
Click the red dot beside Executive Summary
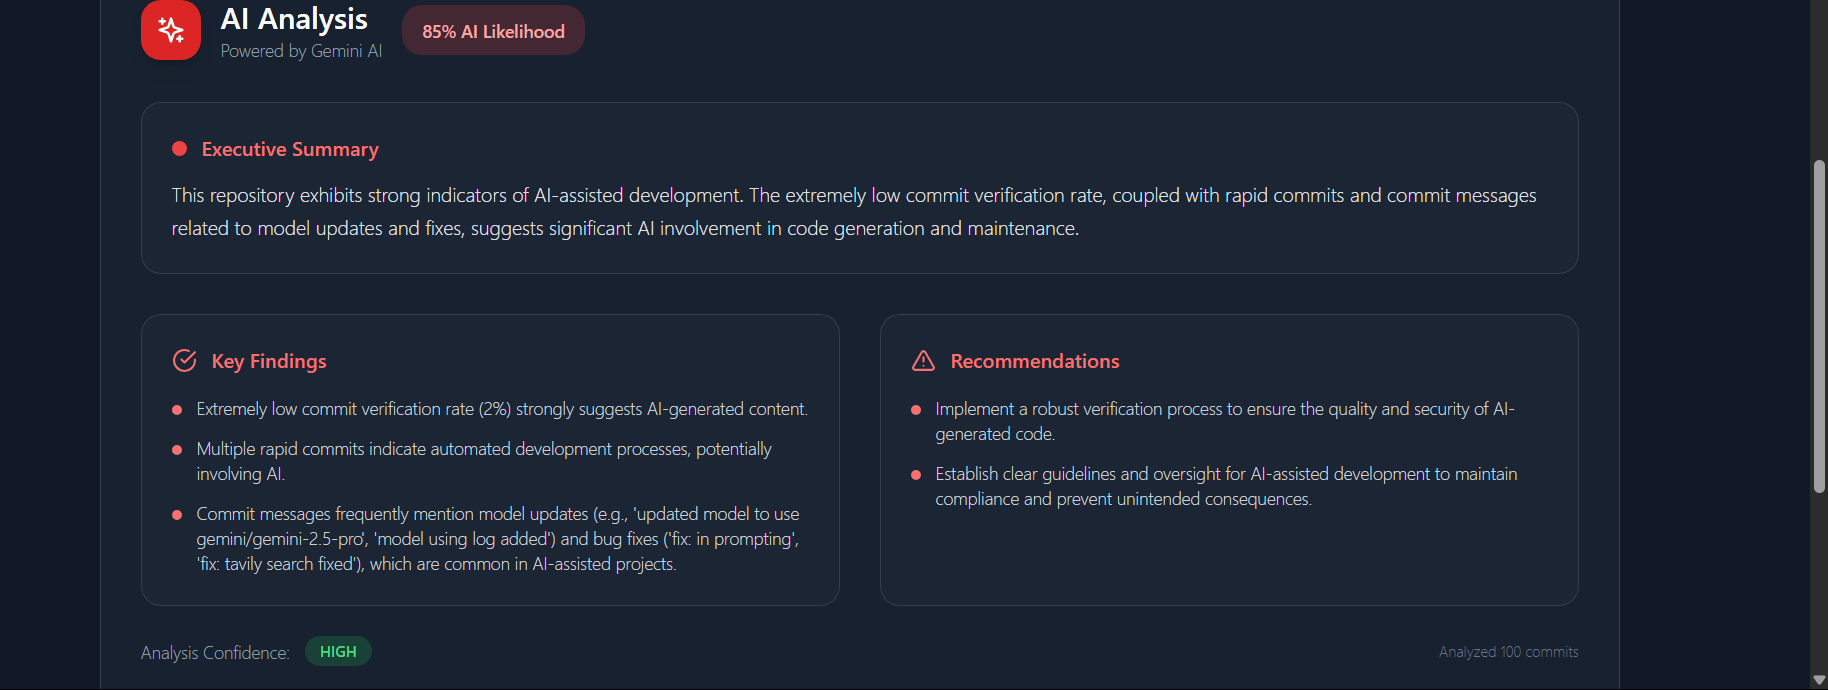(x=180, y=149)
